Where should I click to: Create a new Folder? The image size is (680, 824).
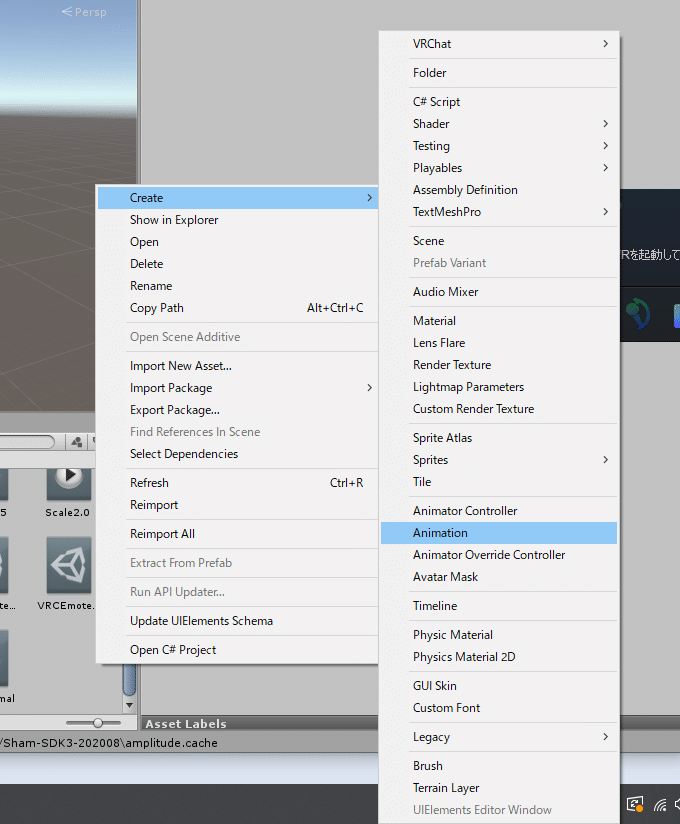point(499,73)
